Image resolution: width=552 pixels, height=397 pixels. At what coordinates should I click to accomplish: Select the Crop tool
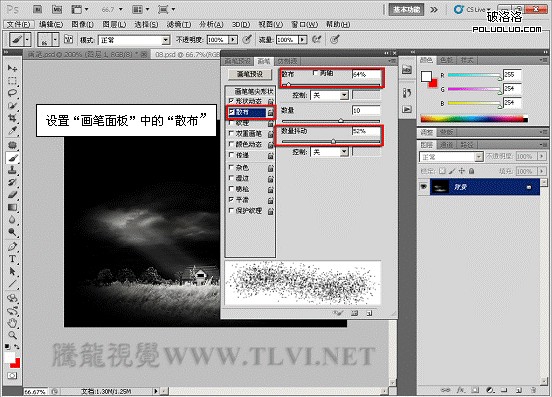(x=12, y=118)
